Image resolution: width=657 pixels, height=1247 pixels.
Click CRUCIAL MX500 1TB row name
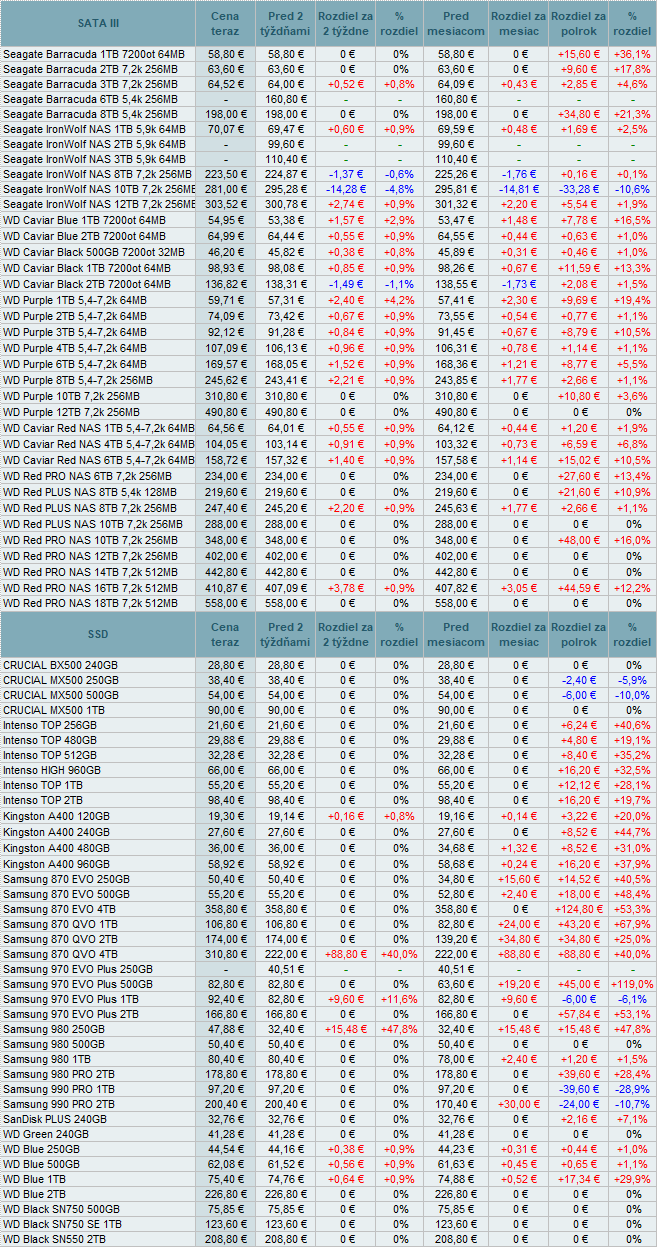pyautogui.click(x=54, y=709)
